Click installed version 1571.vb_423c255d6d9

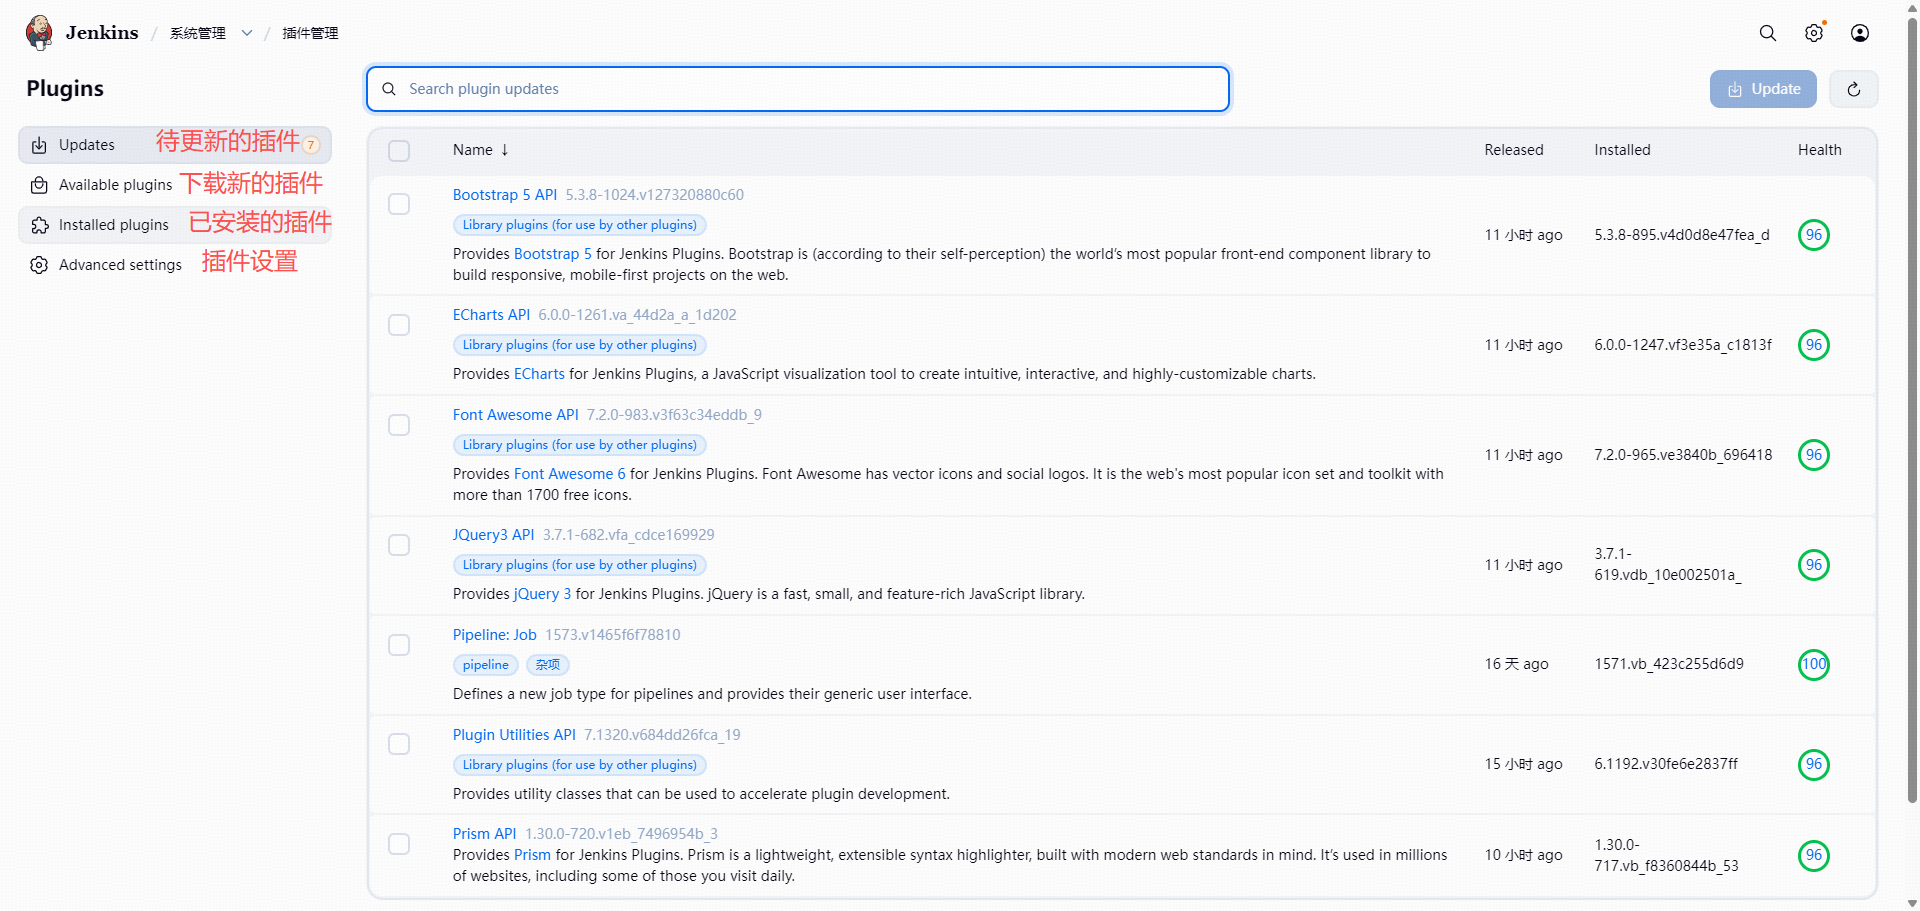pos(1669,664)
